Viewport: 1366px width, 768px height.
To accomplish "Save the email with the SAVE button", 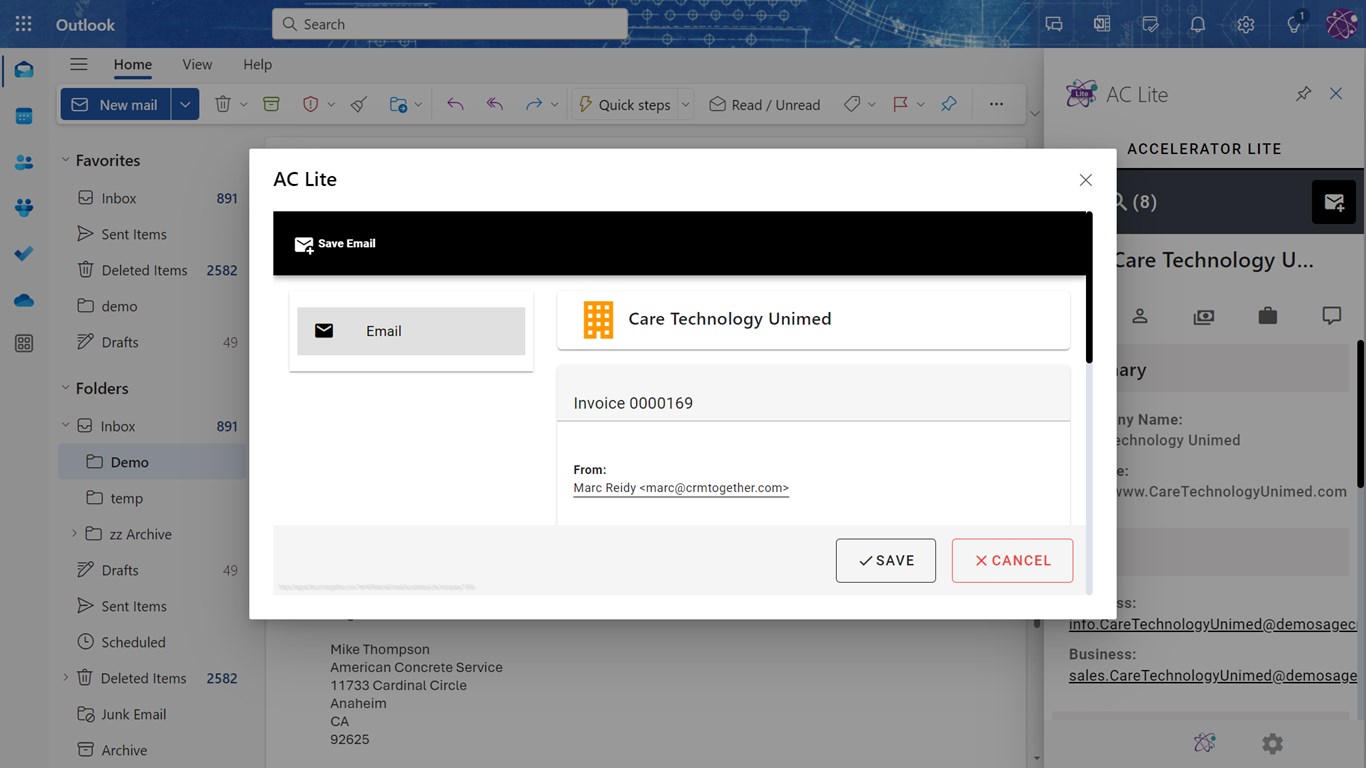I will click(x=885, y=560).
